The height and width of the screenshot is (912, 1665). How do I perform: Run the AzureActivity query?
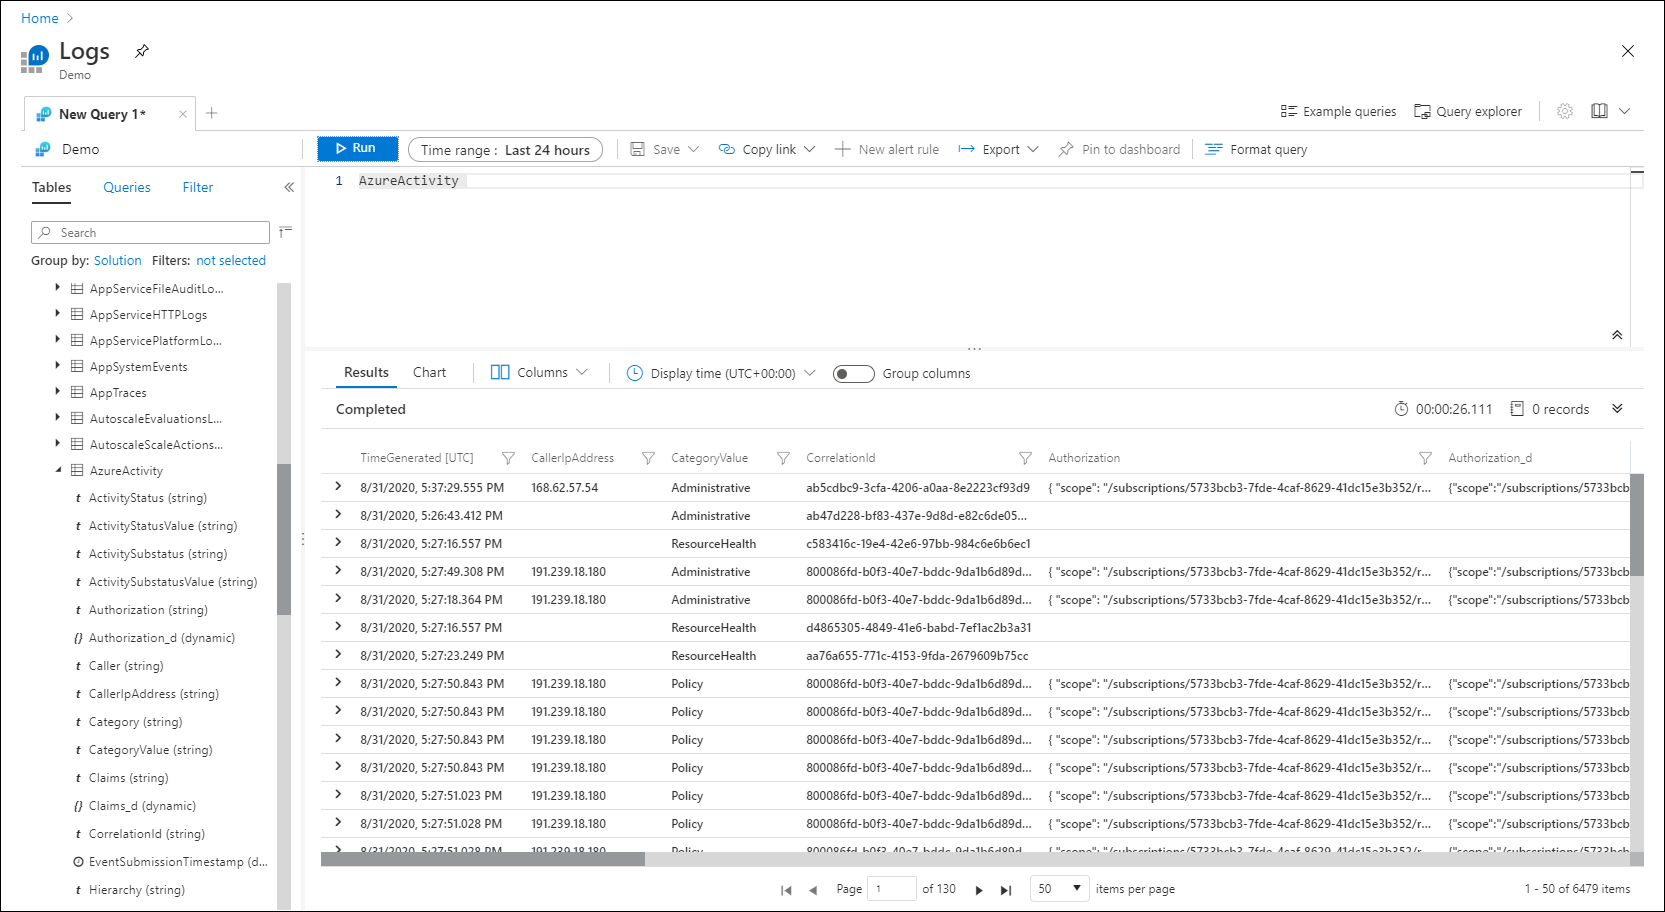[357, 148]
